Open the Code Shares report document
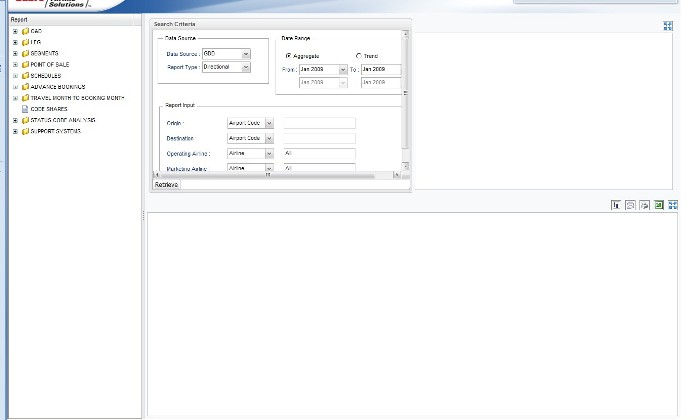 [x=49, y=109]
